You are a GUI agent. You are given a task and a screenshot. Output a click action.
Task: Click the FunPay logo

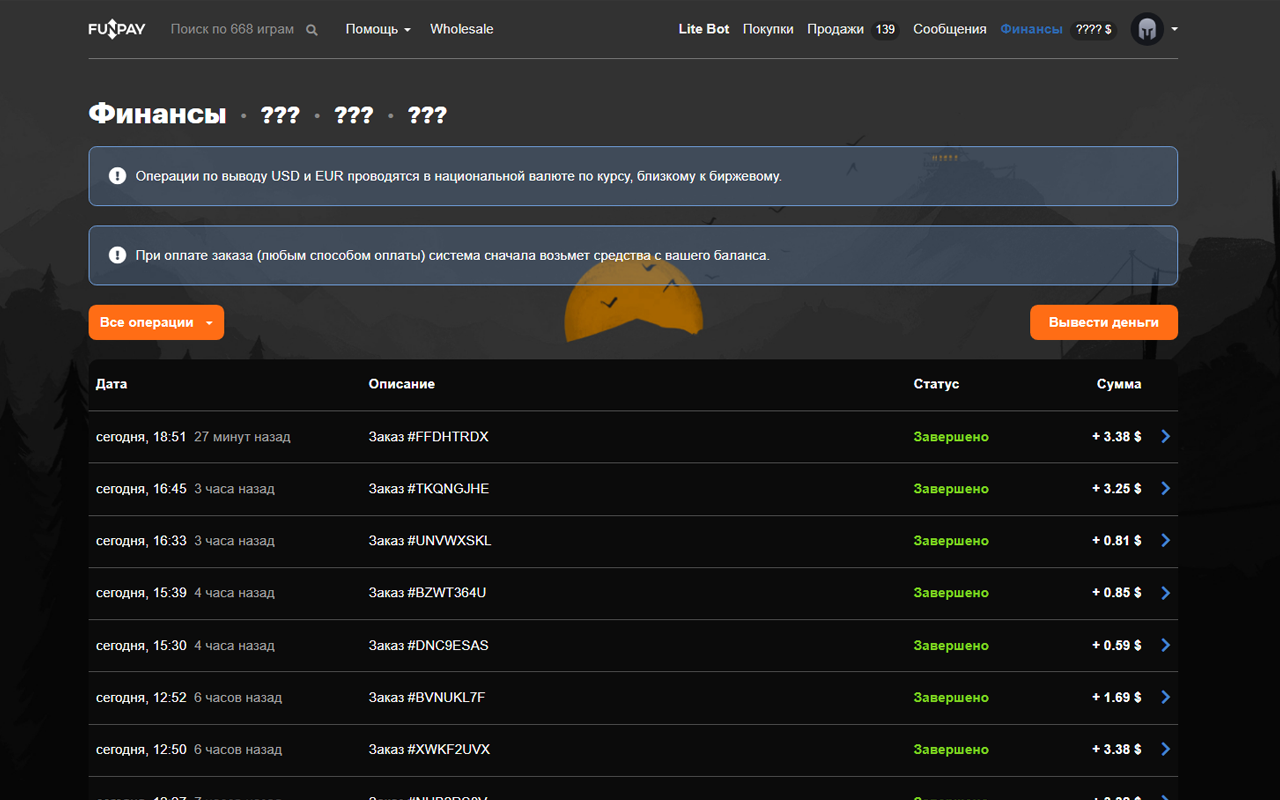click(x=117, y=29)
